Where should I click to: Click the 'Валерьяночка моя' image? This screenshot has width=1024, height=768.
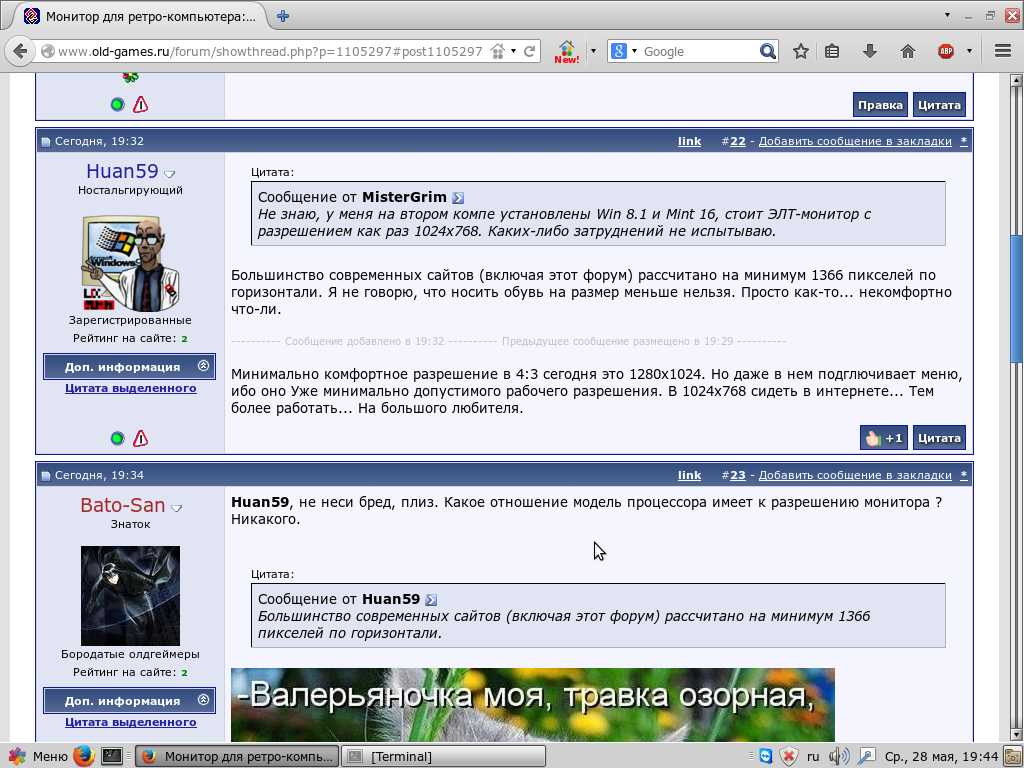pyautogui.click(x=532, y=704)
